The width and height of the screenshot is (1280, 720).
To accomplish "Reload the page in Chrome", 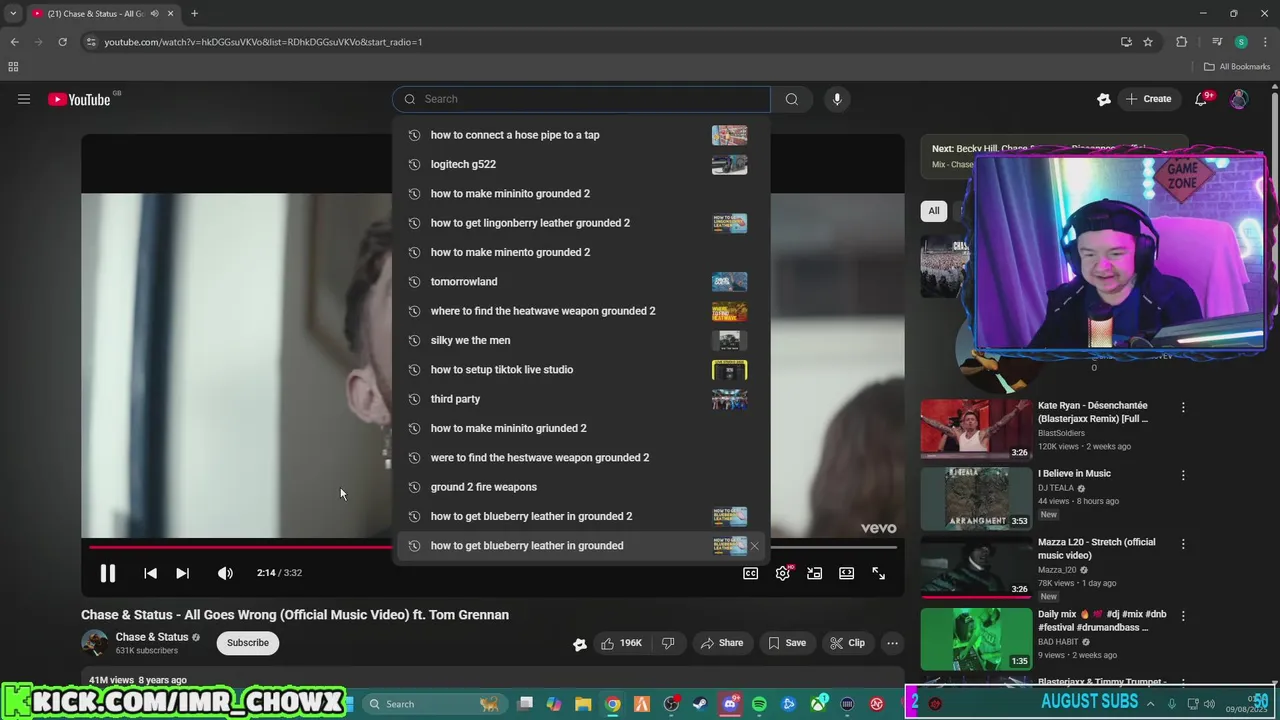I will (62, 42).
